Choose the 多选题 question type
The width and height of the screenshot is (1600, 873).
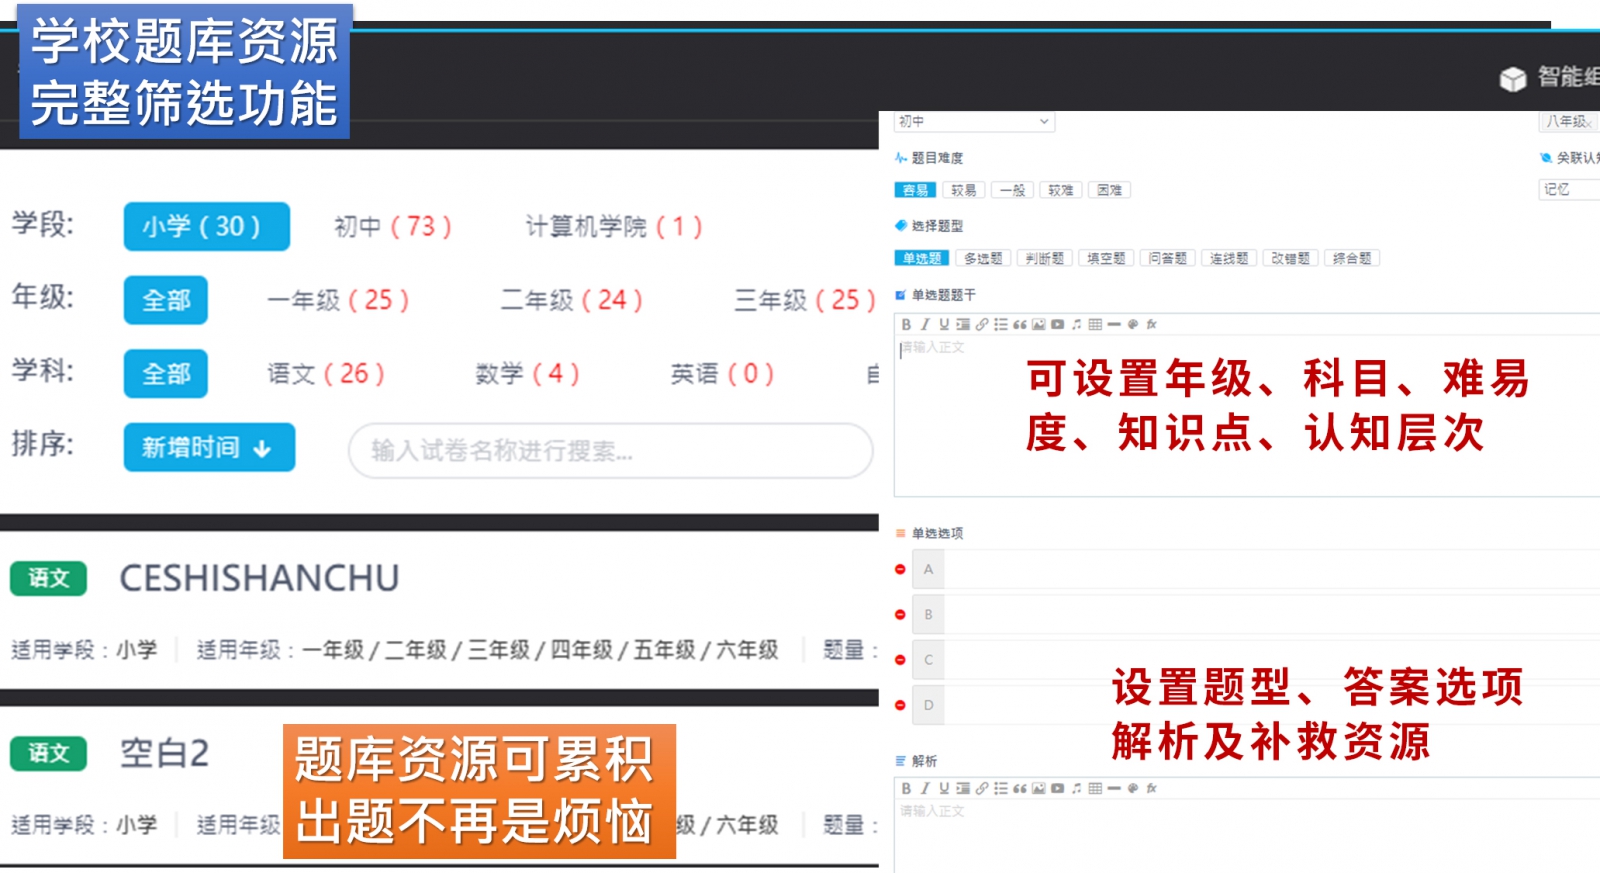pos(982,258)
